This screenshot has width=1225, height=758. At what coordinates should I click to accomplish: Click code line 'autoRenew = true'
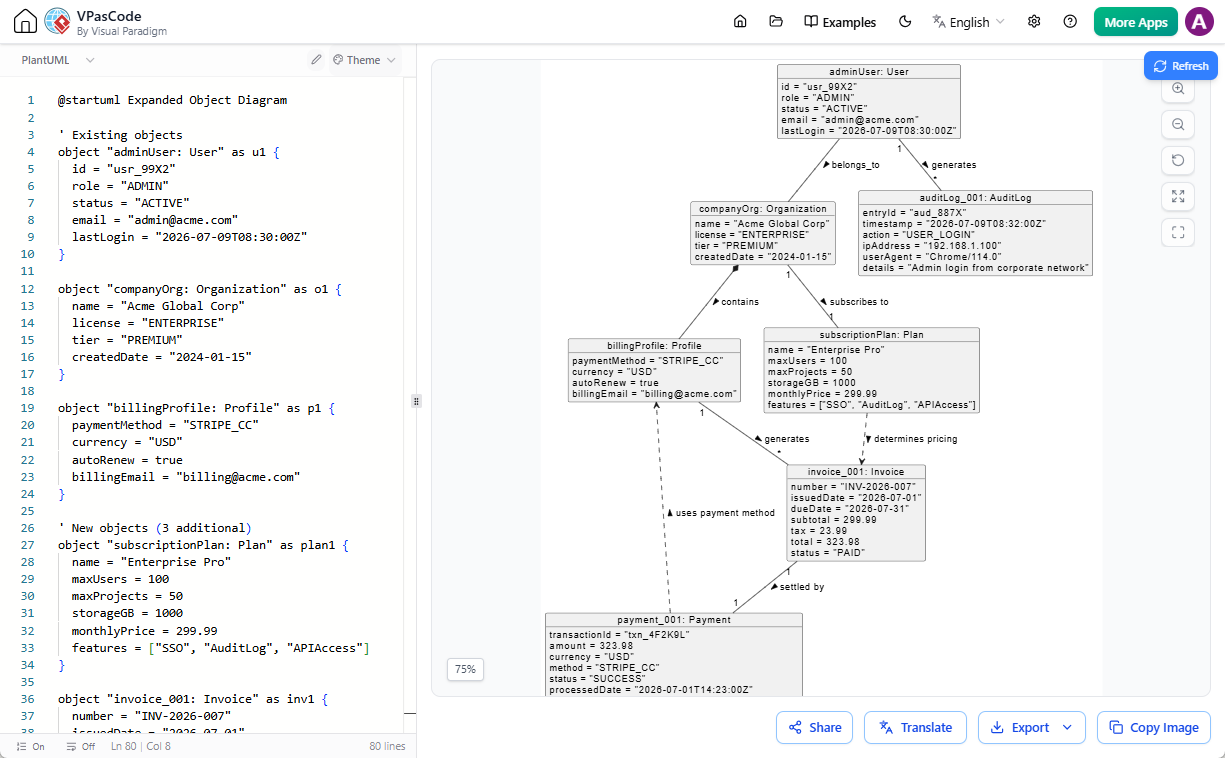127,460
